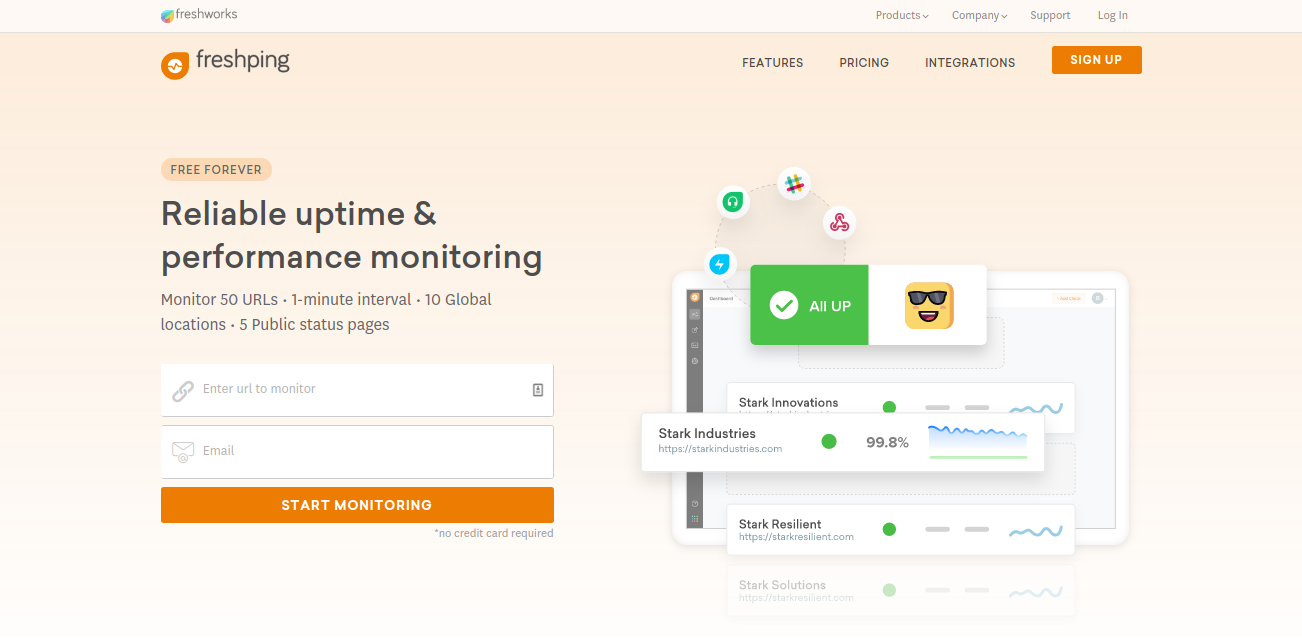Click the red webhook integration icon

pos(839,222)
